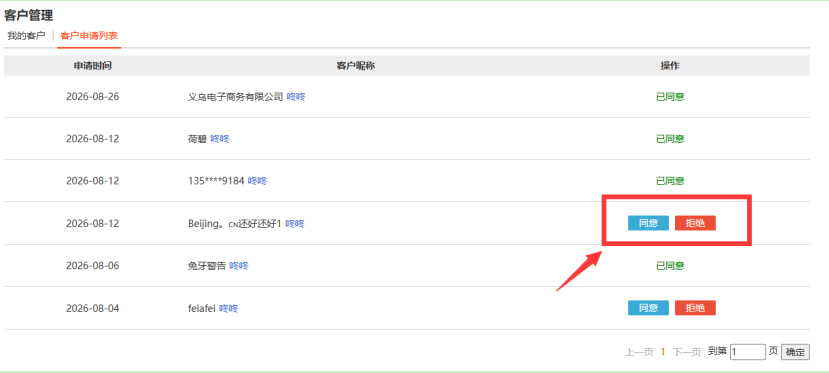Click the 申请时间 column header

[x=93, y=66]
